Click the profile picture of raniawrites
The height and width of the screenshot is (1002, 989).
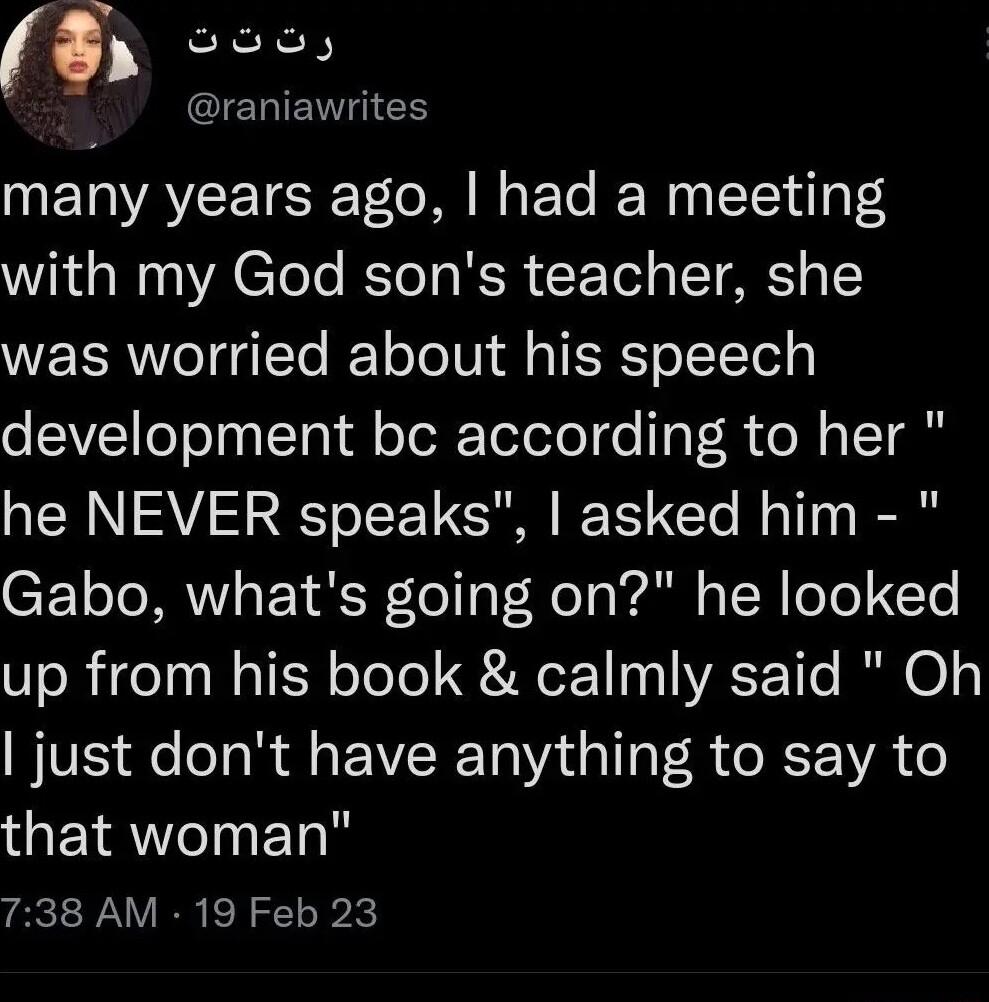(75, 74)
